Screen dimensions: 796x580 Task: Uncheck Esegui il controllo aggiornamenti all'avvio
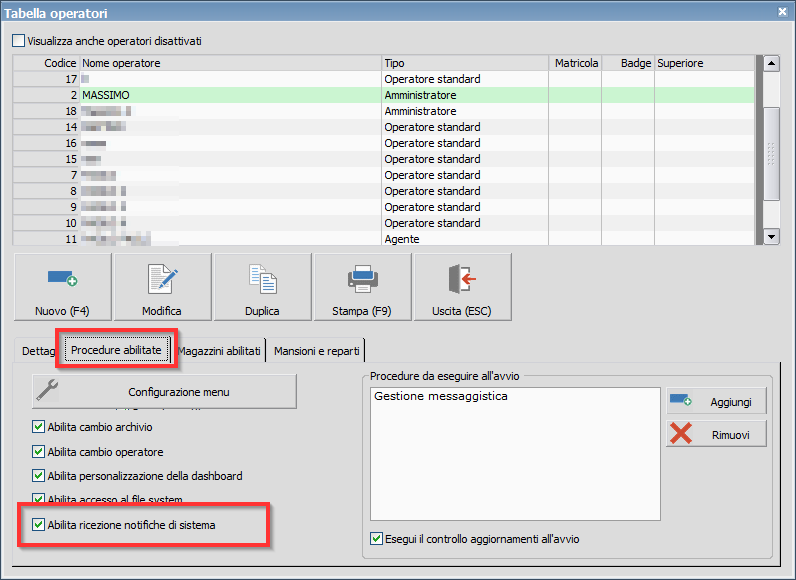tap(377, 539)
